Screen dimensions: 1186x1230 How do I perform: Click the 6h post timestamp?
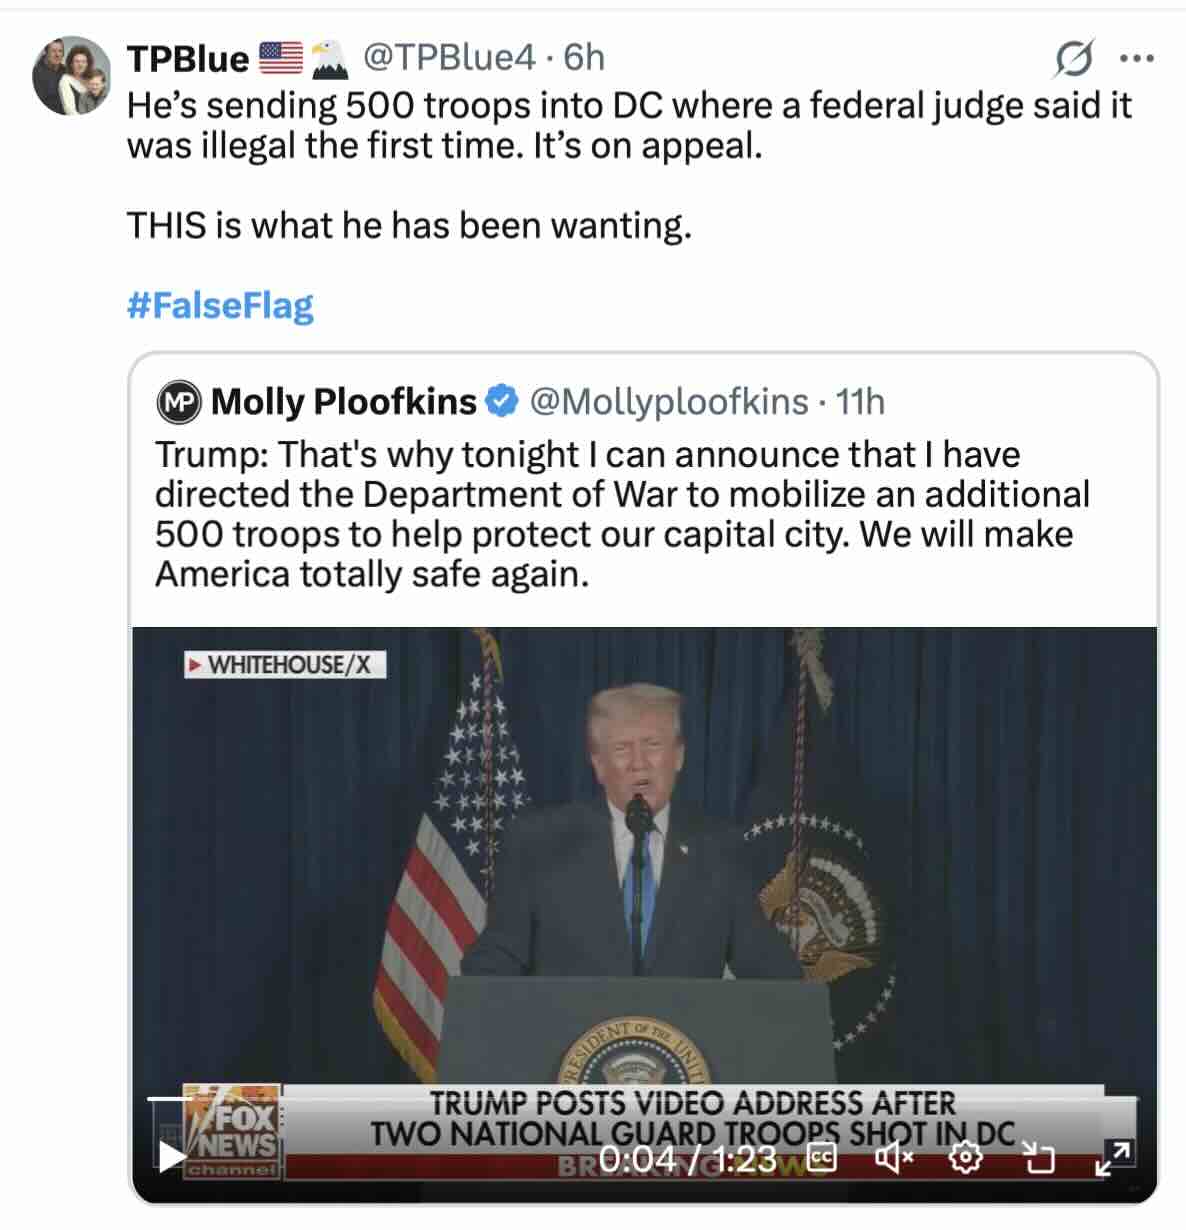pyautogui.click(x=585, y=58)
